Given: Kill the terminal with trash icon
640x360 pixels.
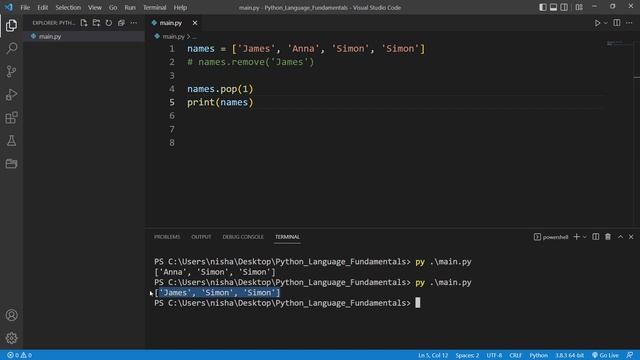Looking at the screenshot, I should point(608,237).
